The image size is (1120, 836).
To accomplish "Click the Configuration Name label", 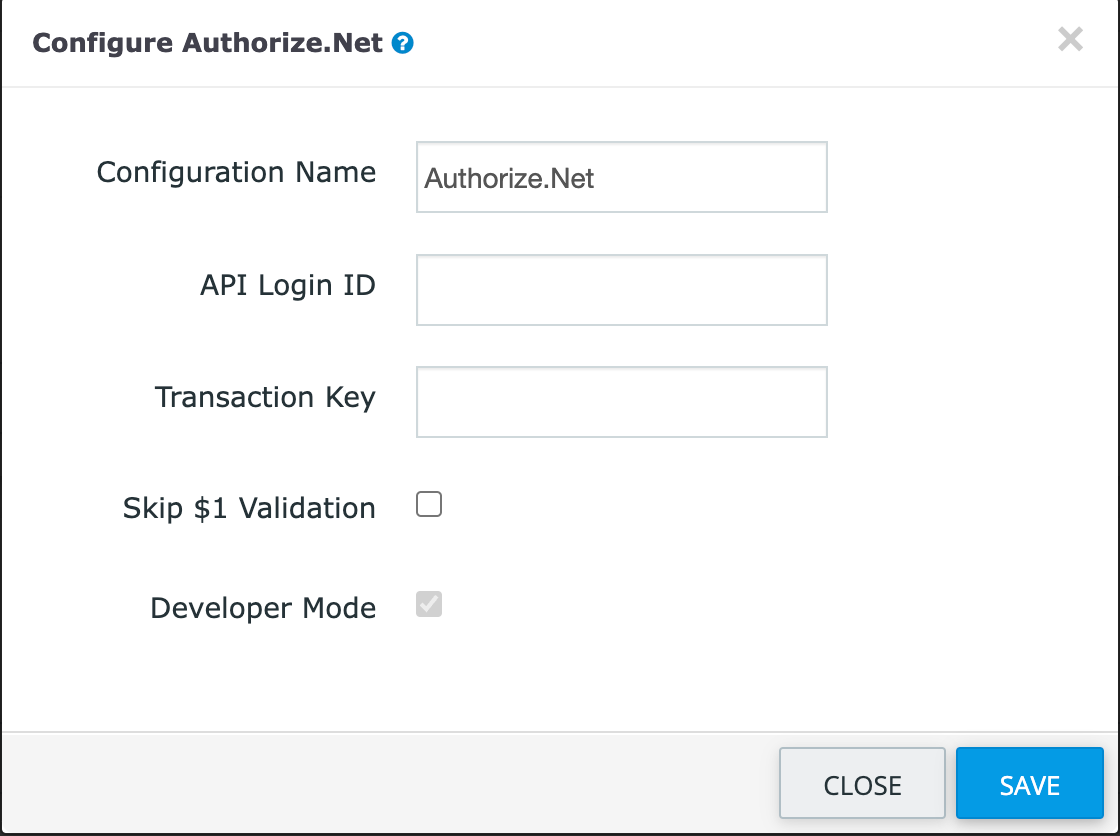I will coord(236,173).
